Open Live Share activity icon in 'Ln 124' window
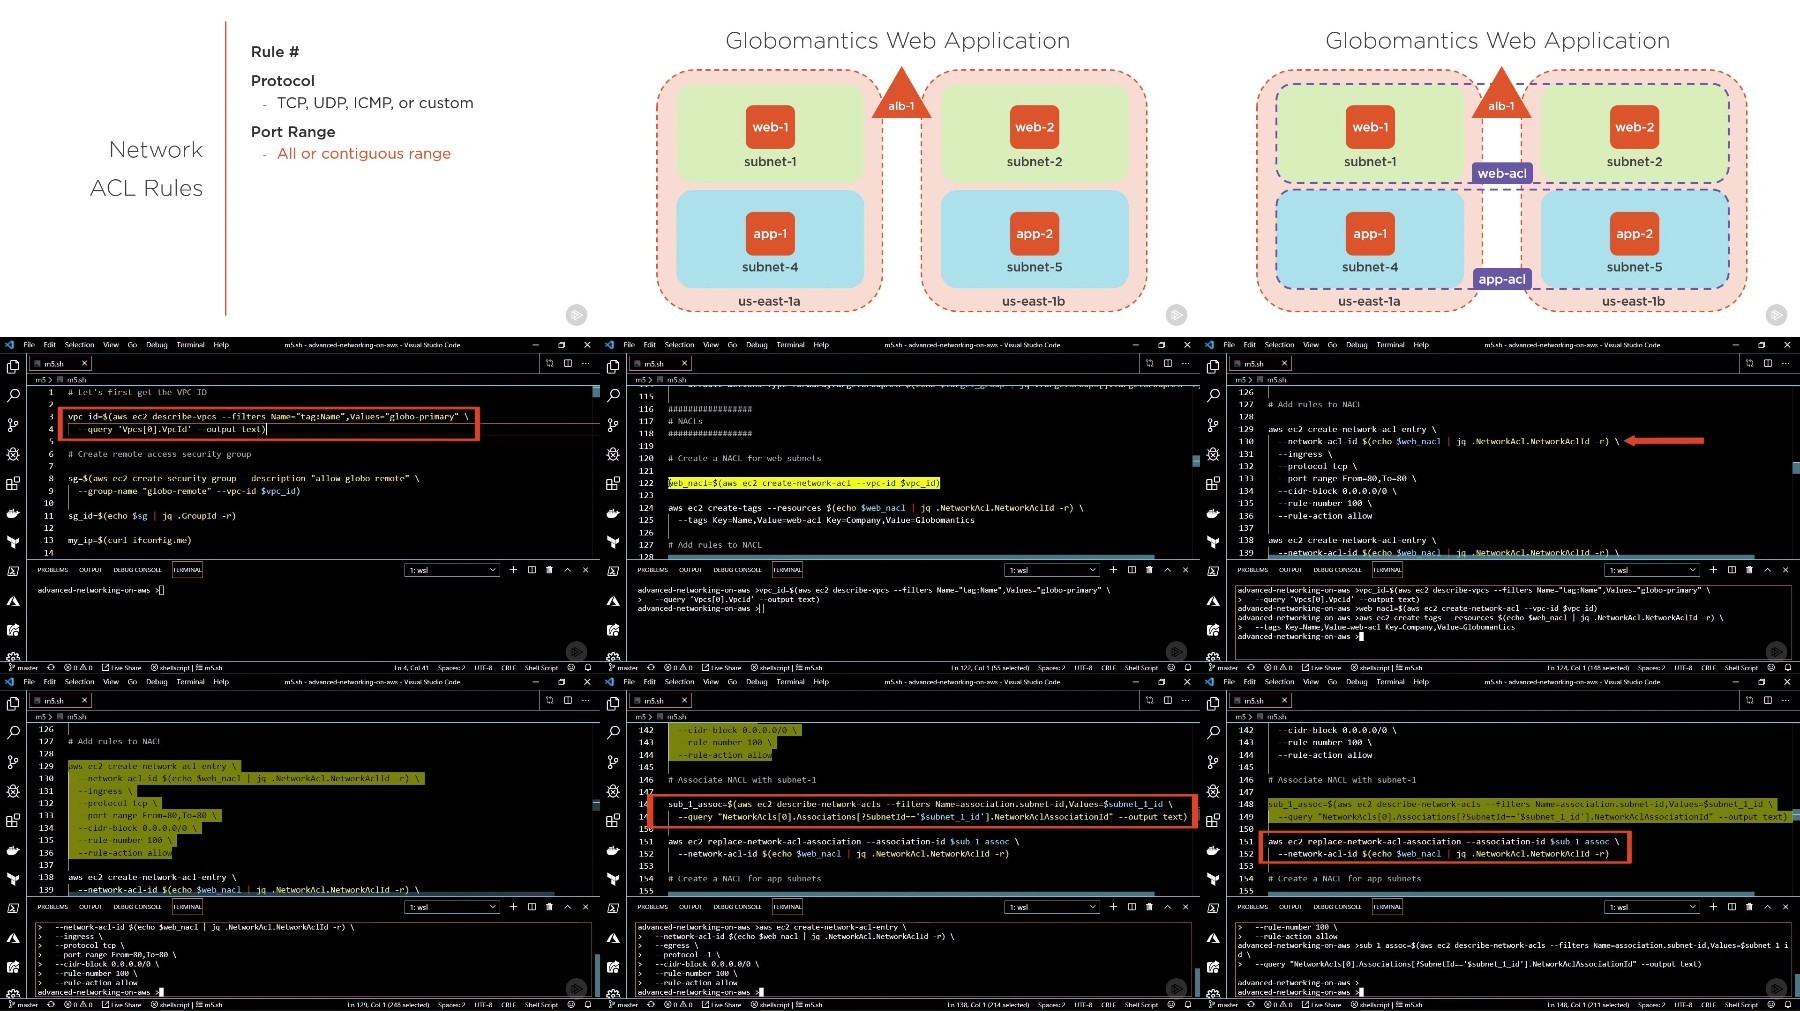Image resolution: width=1800 pixels, height=1011 pixels. (1213, 630)
